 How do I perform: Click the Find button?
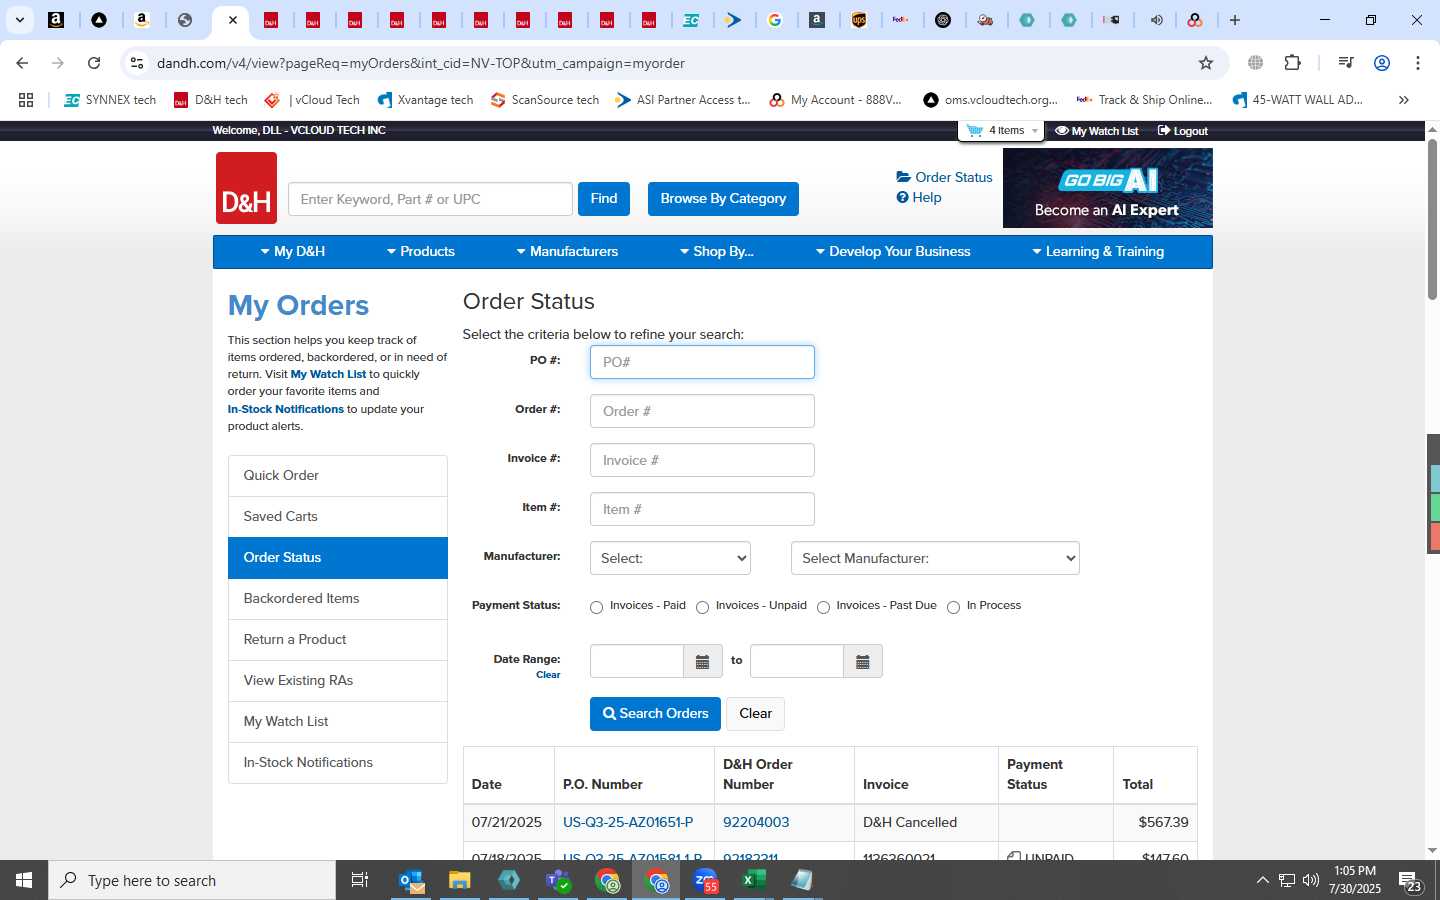[x=604, y=199]
